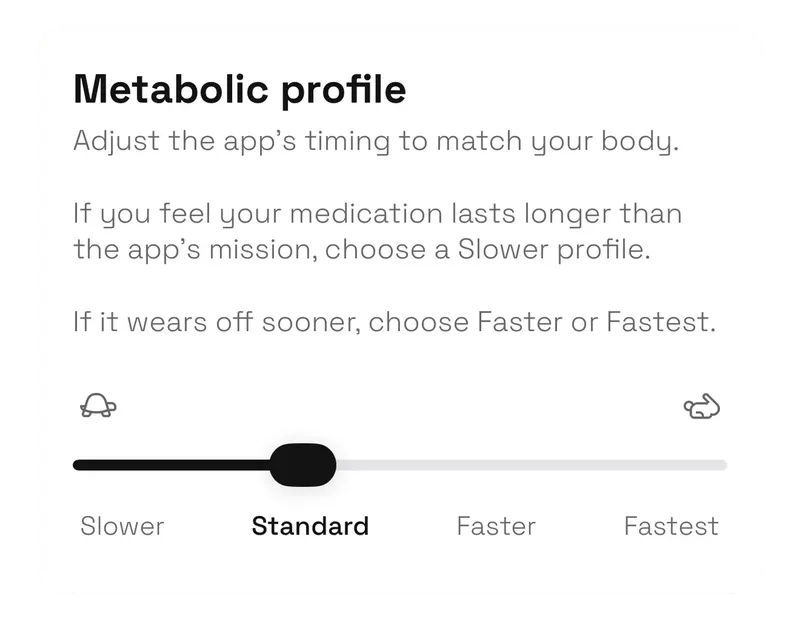Screen dimensions: 800x618
Task: Select the turtle symbol above the slider
Action: (96, 406)
